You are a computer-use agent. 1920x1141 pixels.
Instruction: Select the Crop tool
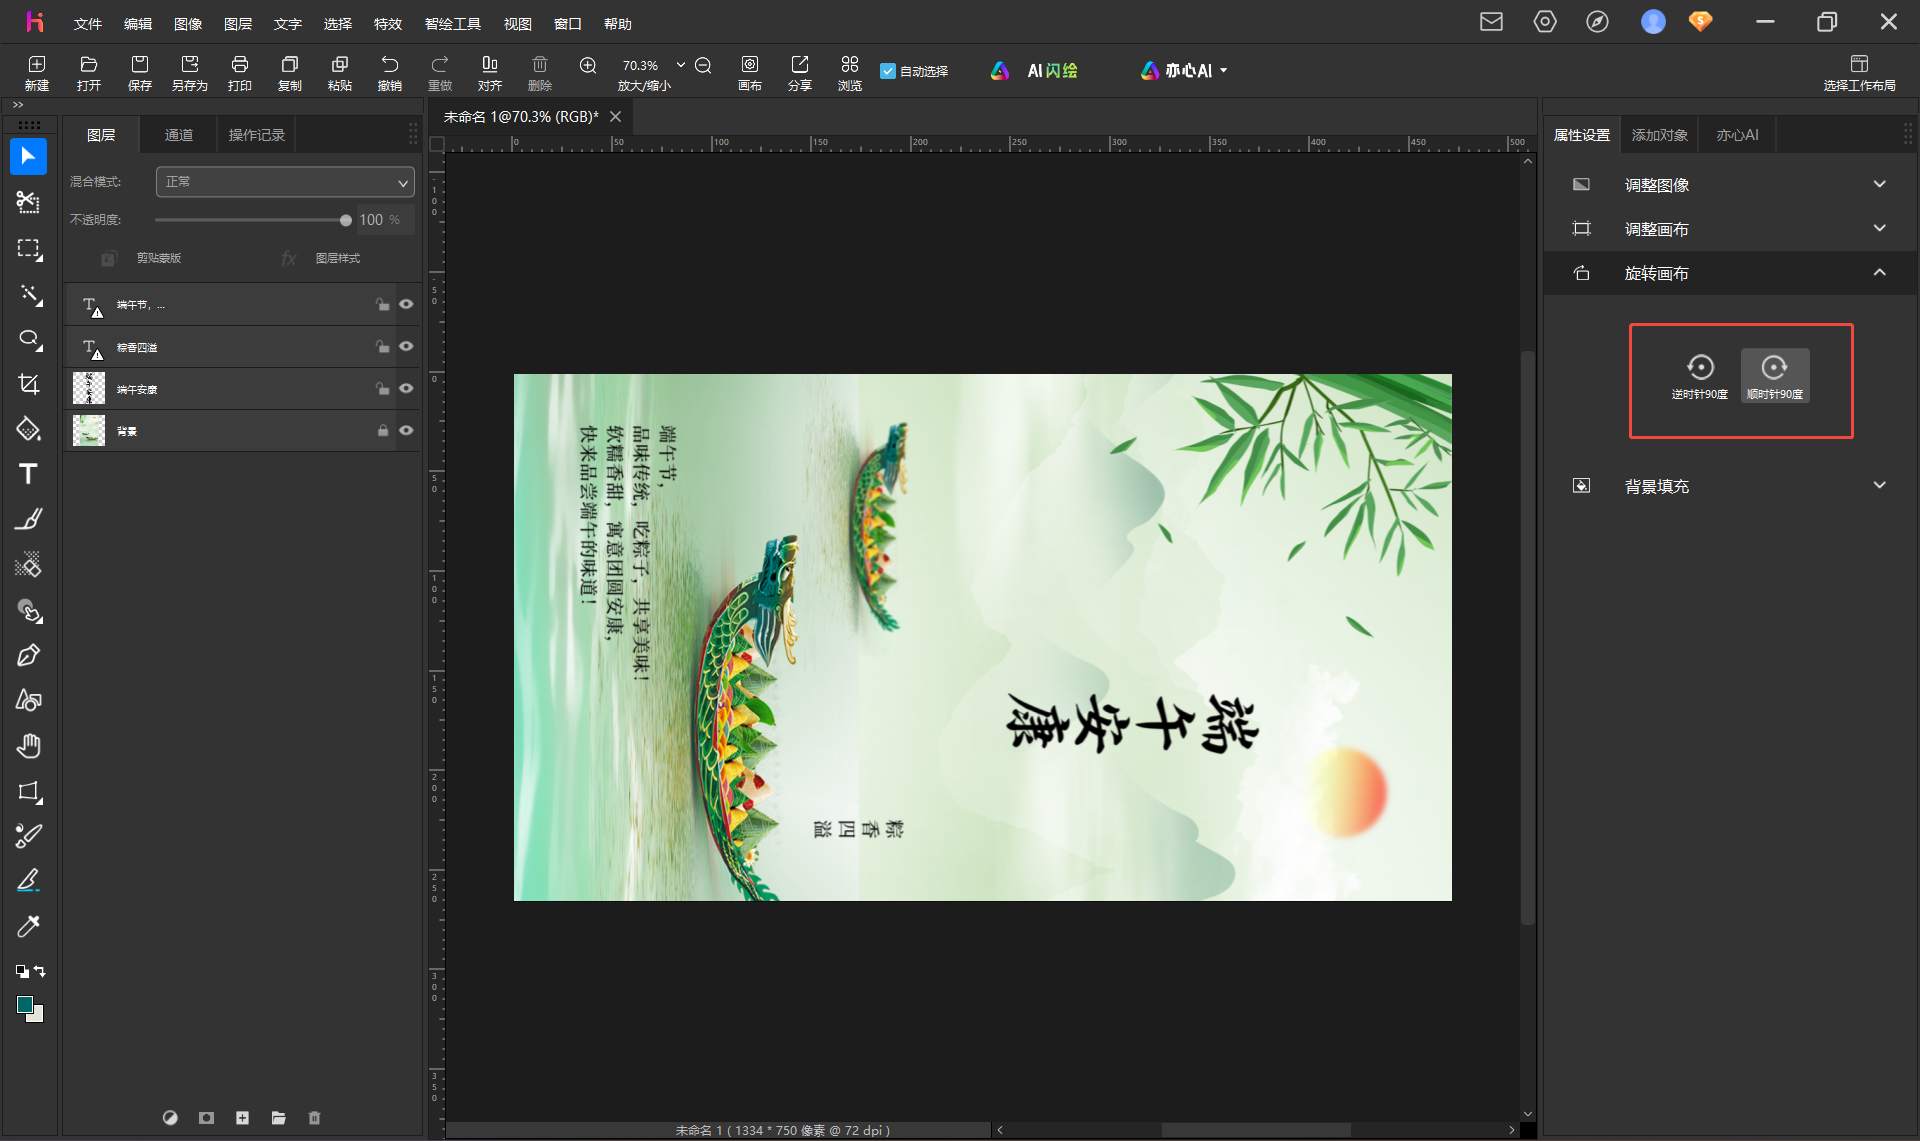28,384
